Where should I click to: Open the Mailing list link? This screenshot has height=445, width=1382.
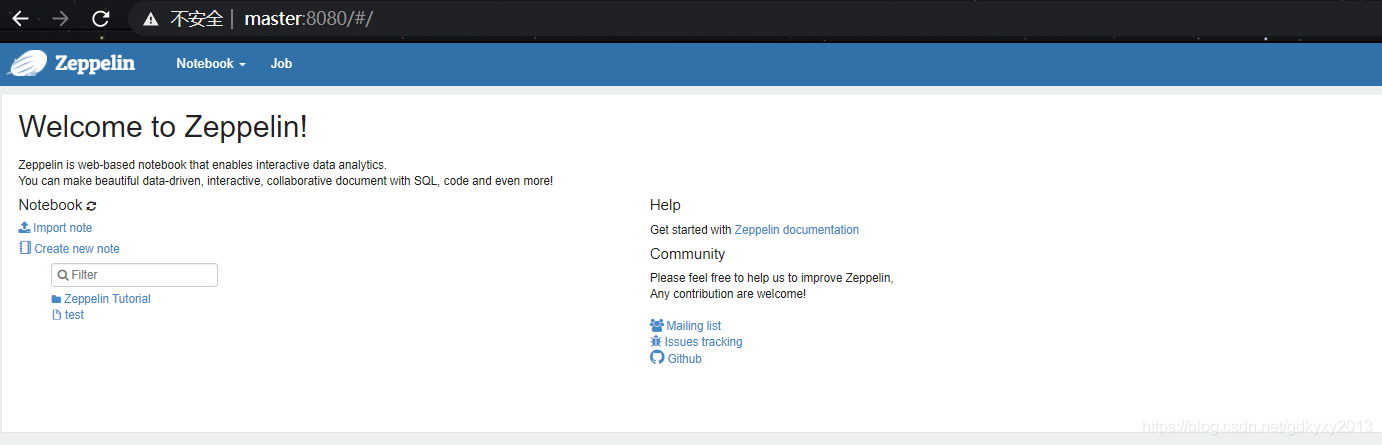694,326
